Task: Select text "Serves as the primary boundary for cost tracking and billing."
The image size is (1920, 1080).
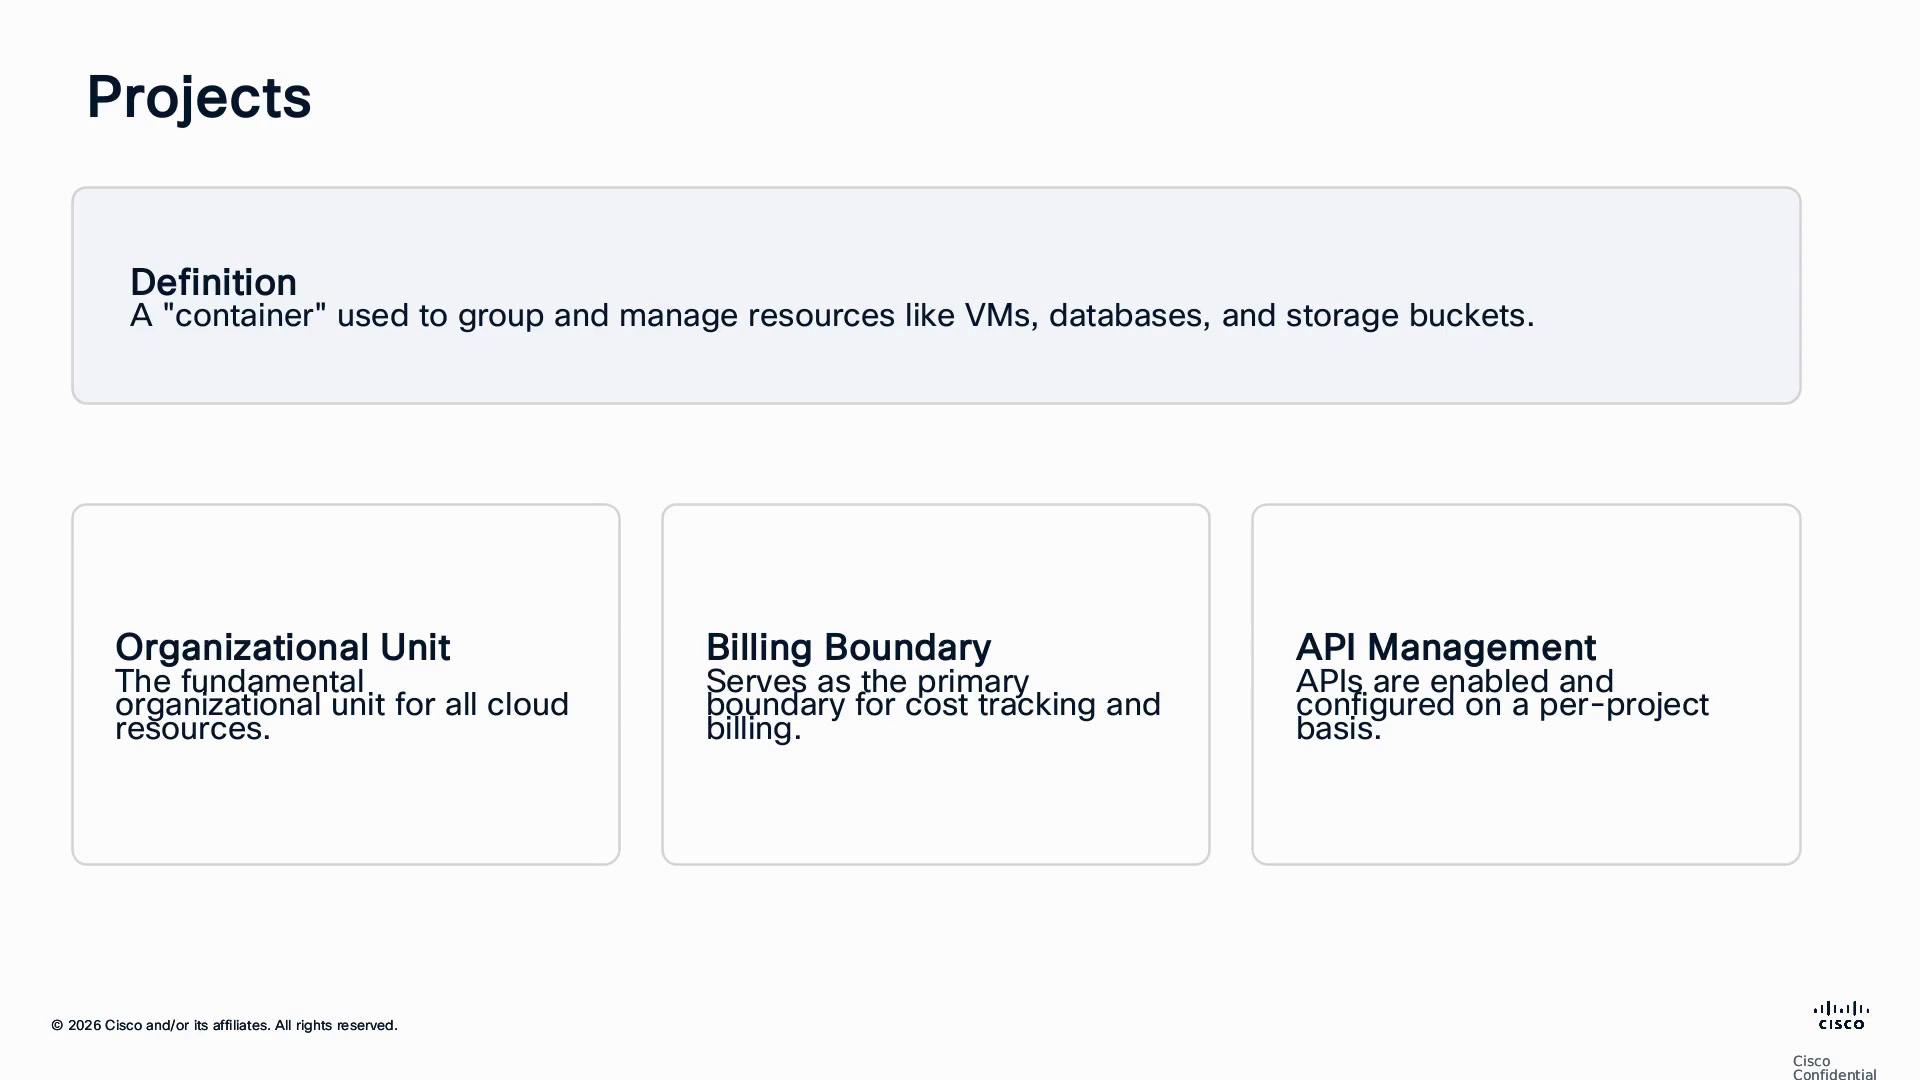Action: tap(934, 705)
